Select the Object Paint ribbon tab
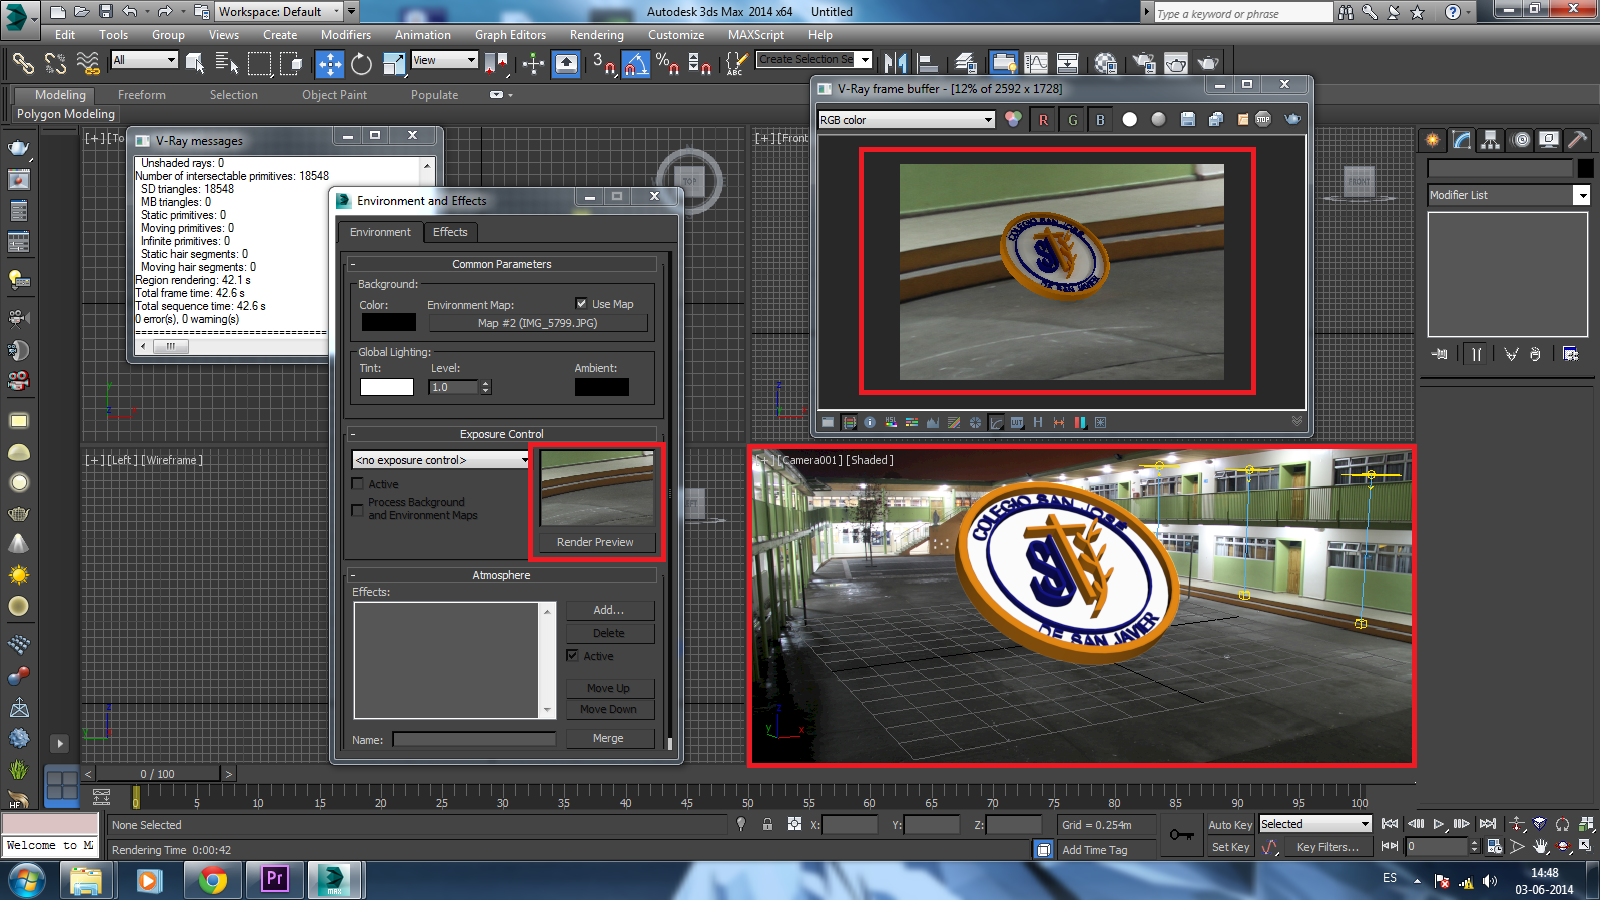Viewport: 1600px width, 900px height. (335, 95)
